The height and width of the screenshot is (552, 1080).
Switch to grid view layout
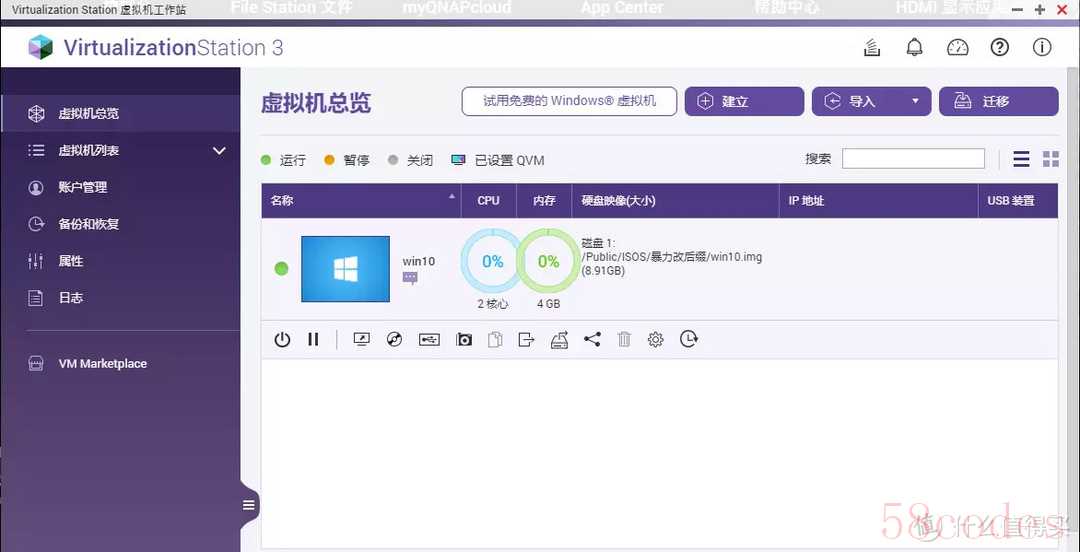point(1051,159)
